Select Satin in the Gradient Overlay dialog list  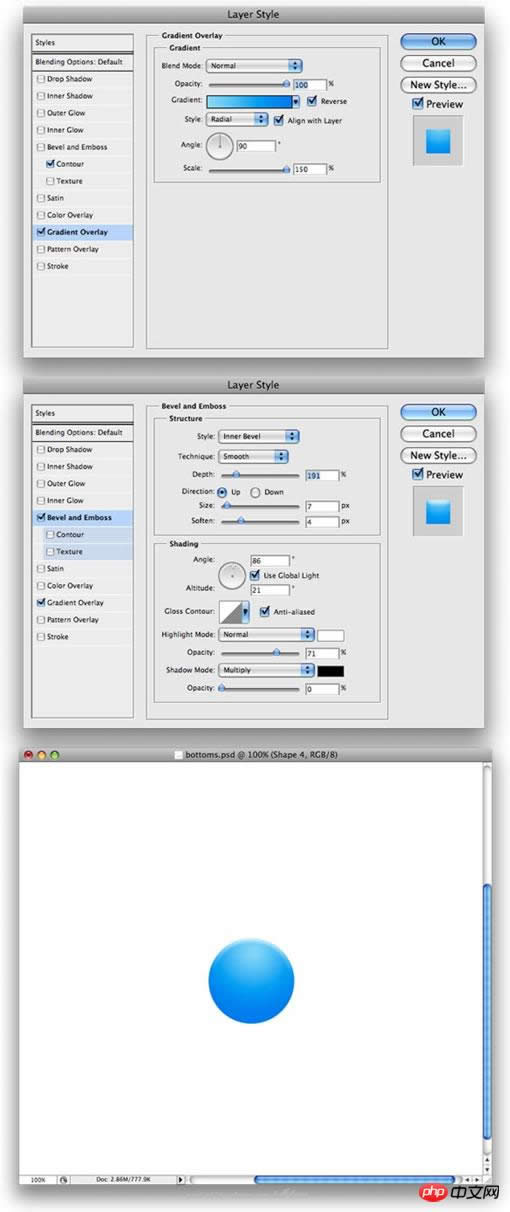pos(83,198)
